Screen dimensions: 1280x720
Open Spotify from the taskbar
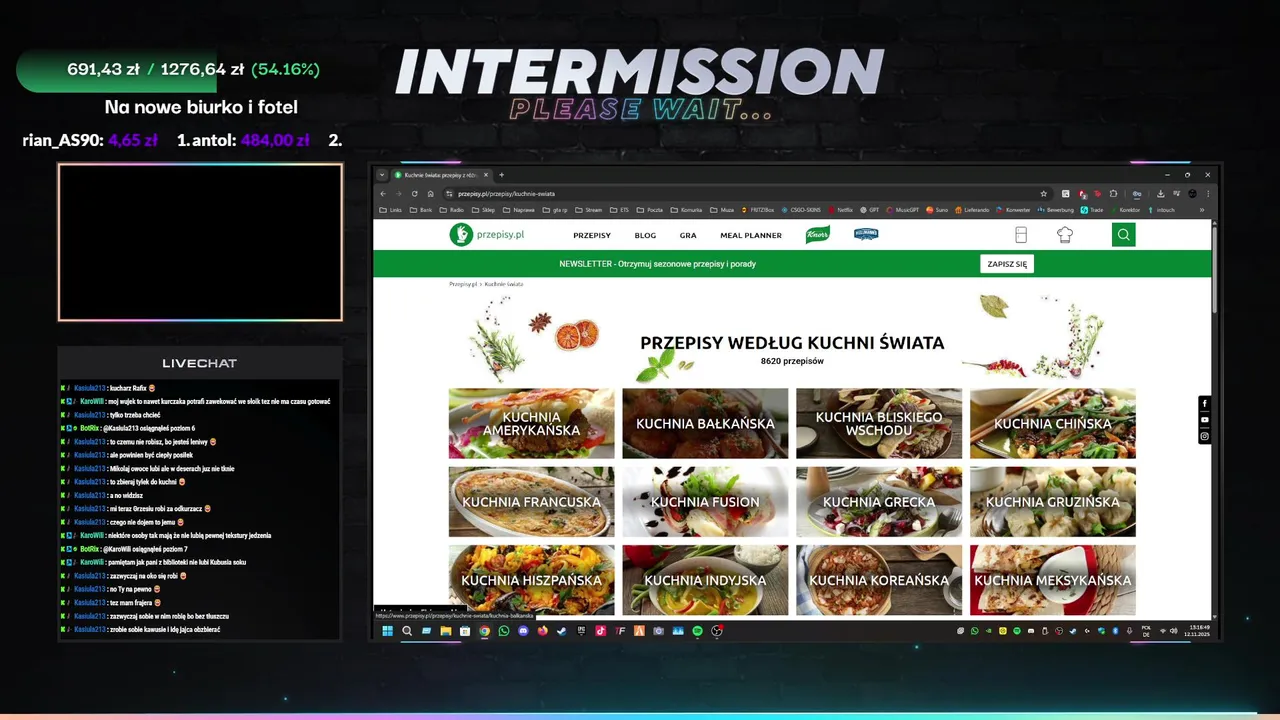697,631
